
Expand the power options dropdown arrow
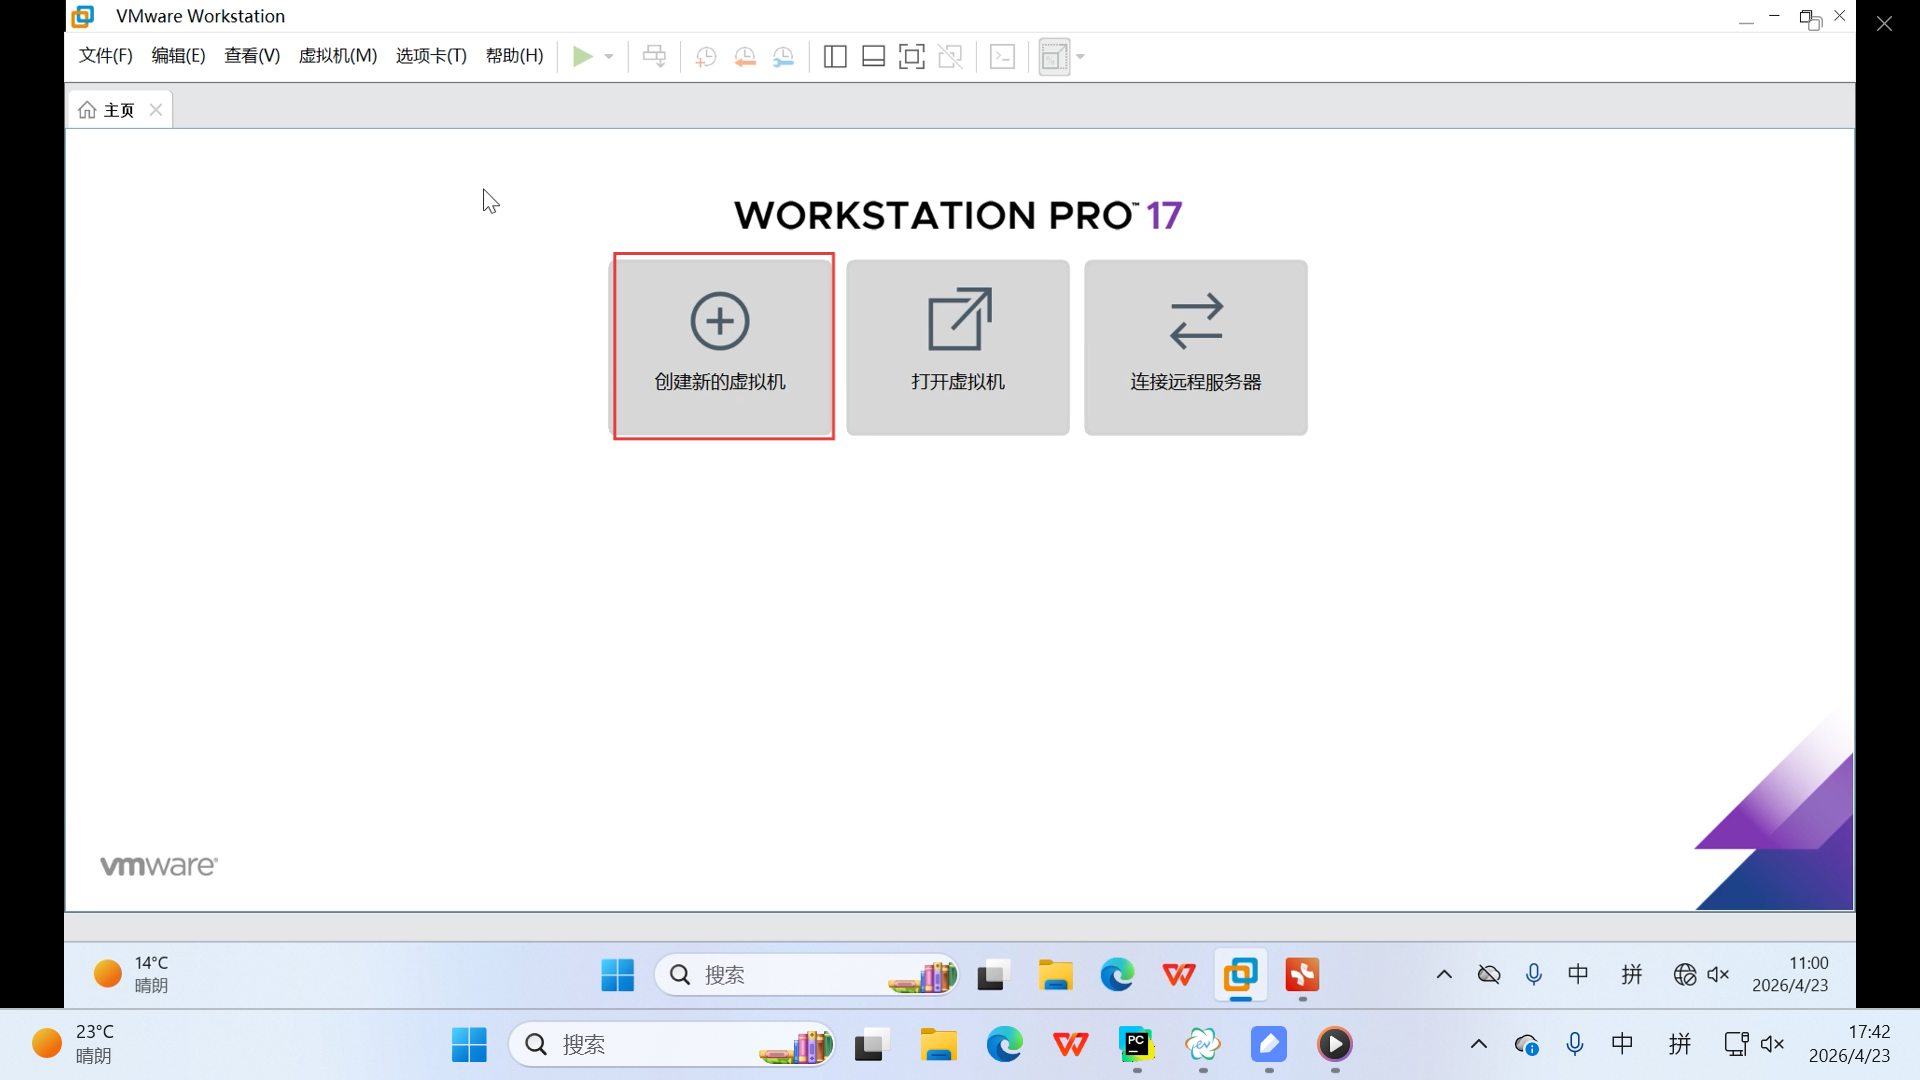pos(609,57)
